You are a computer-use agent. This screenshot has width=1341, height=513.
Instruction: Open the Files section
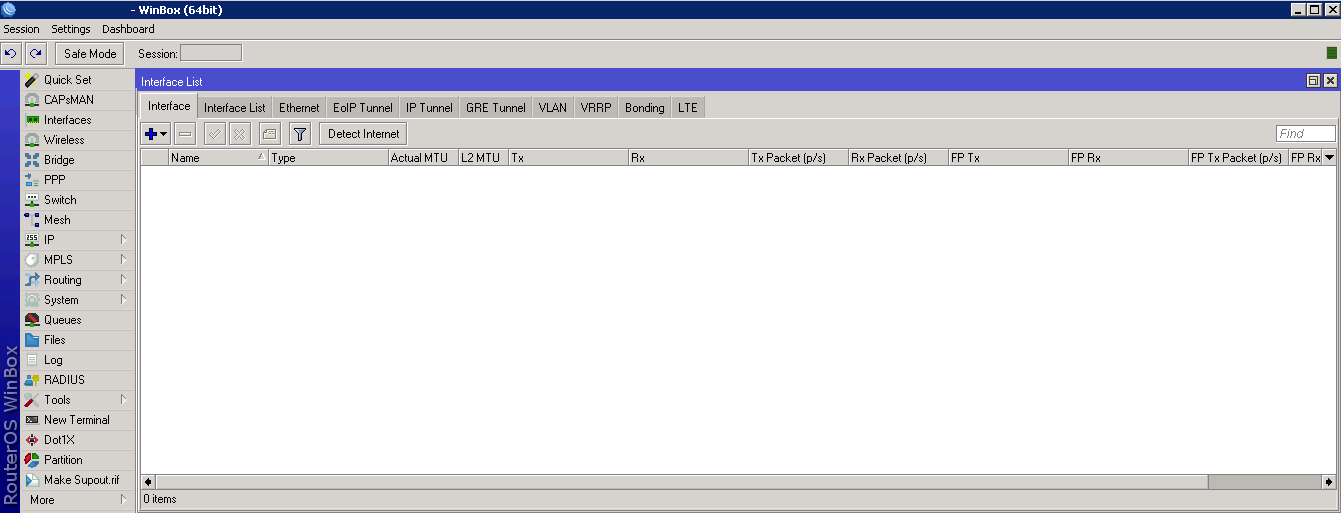[78, 340]
